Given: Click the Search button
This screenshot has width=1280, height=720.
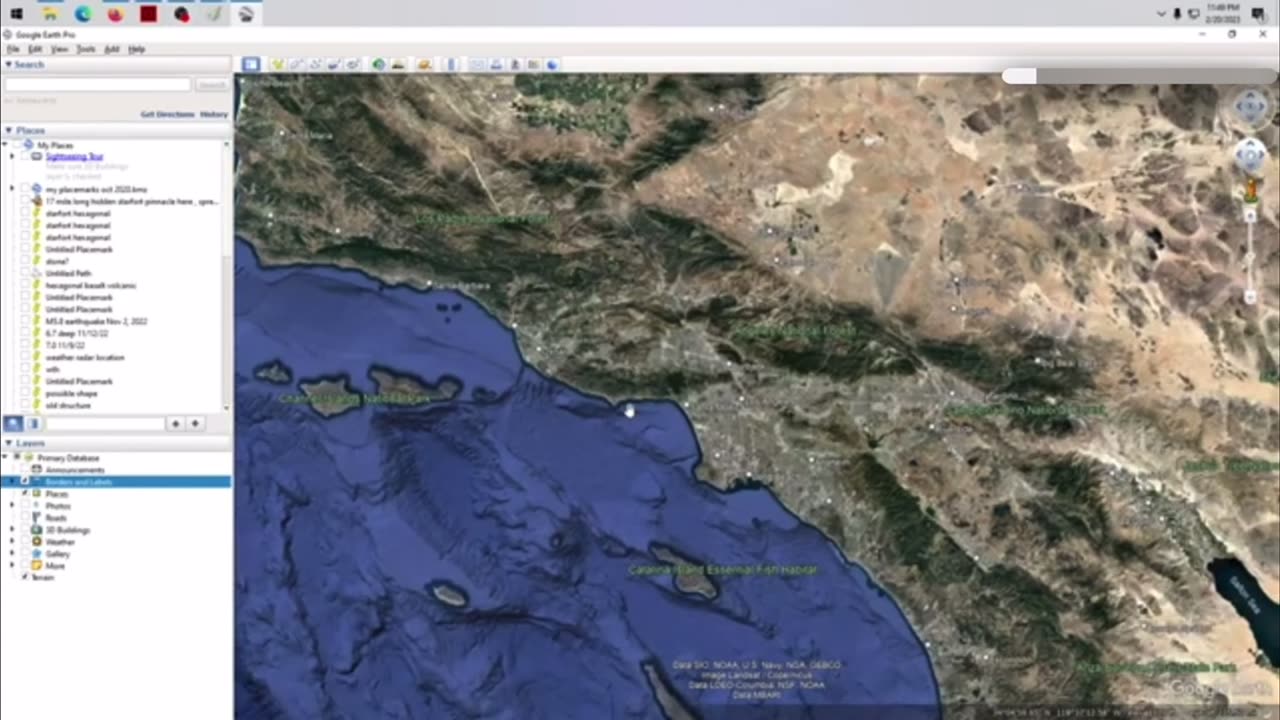Looking at the screenshot, I should (212, 85).
